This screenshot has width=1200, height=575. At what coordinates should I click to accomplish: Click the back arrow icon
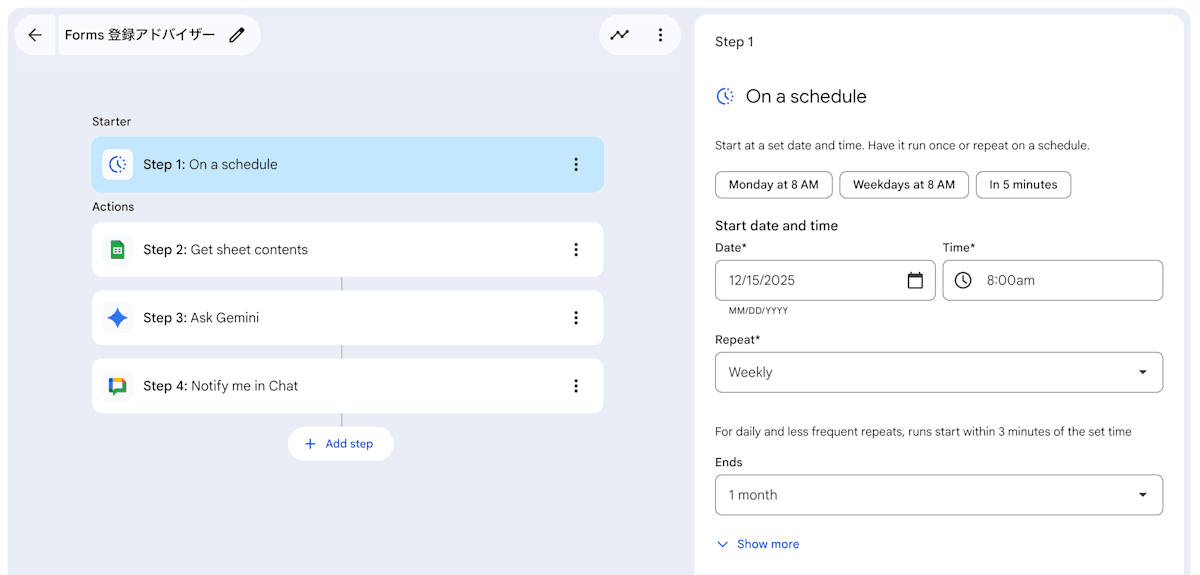pyautogui.click(x=35, y=35)
